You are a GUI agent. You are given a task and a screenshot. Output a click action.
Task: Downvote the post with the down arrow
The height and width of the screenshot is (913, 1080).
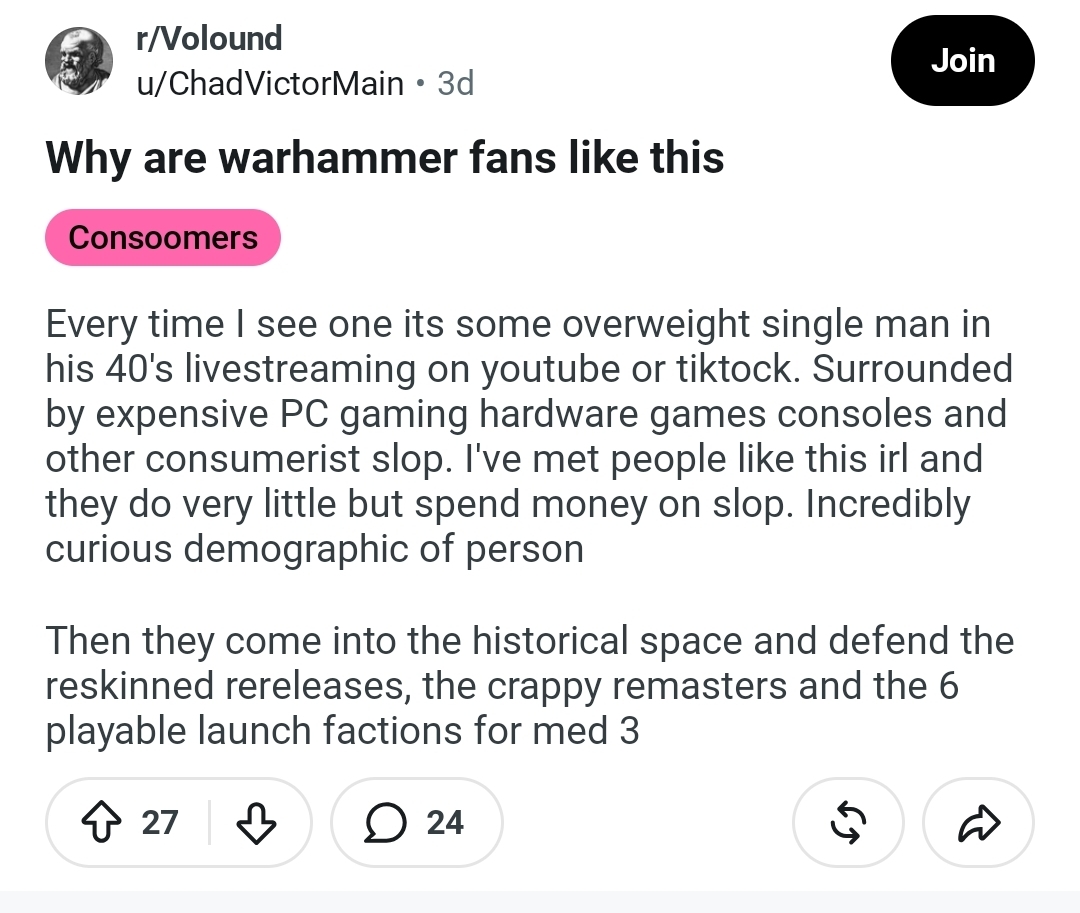tap(256, 822)
